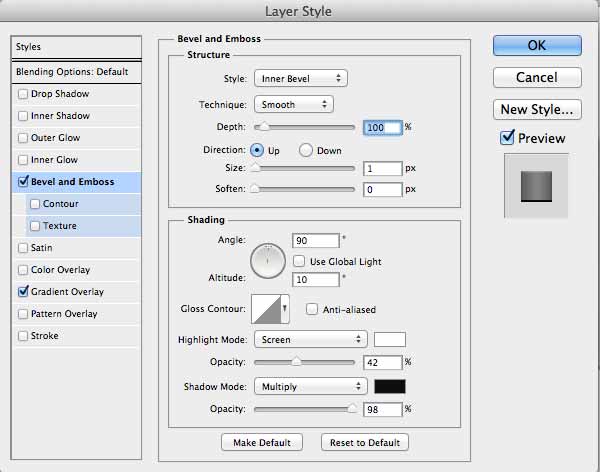Click the Depth slider

tap(305, 127)
